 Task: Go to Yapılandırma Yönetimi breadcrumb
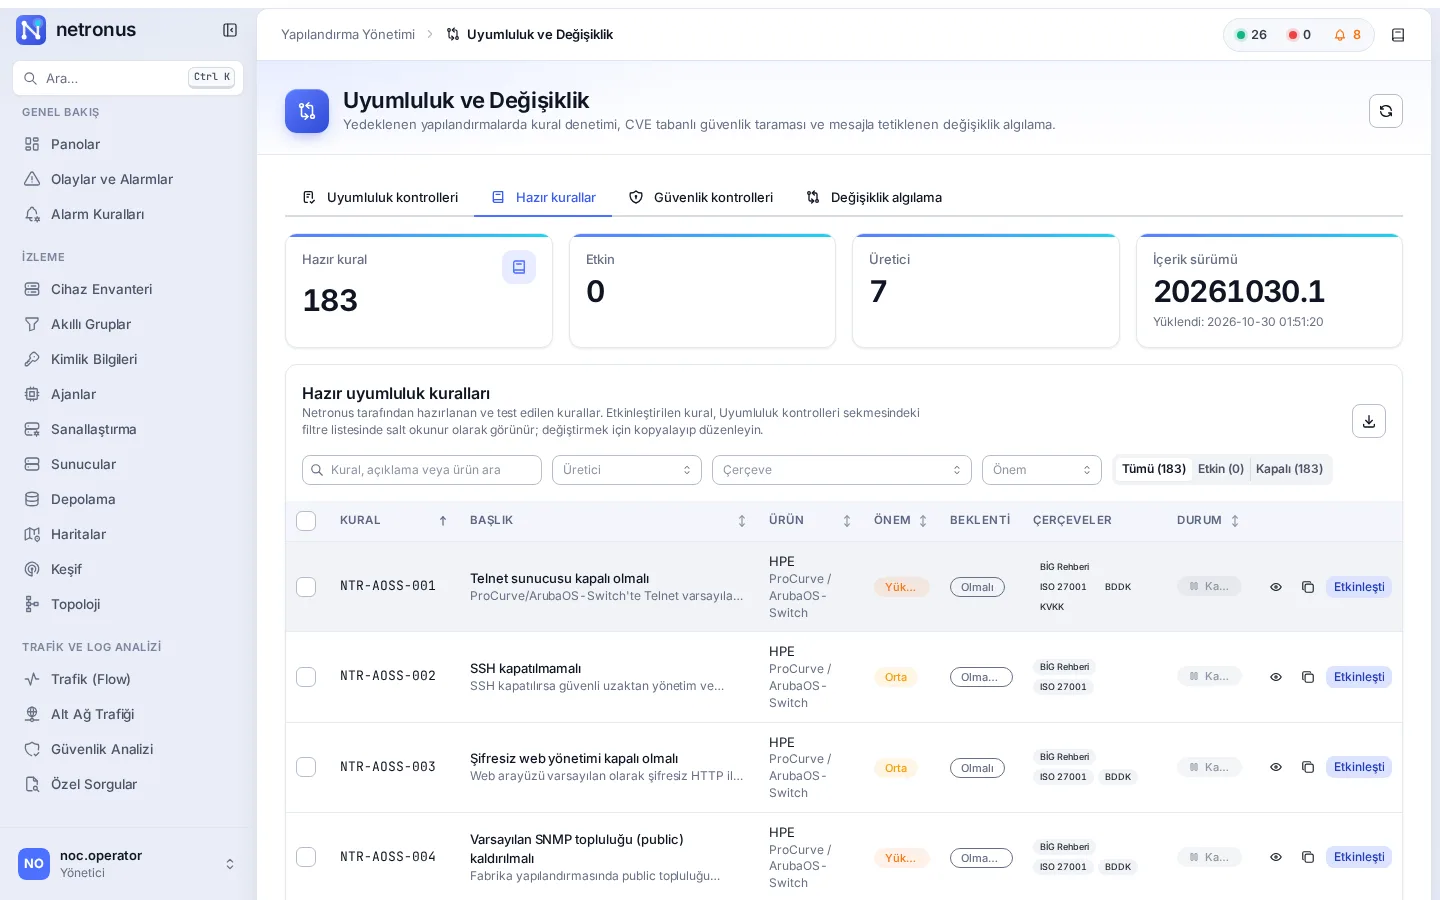(348, 35)
